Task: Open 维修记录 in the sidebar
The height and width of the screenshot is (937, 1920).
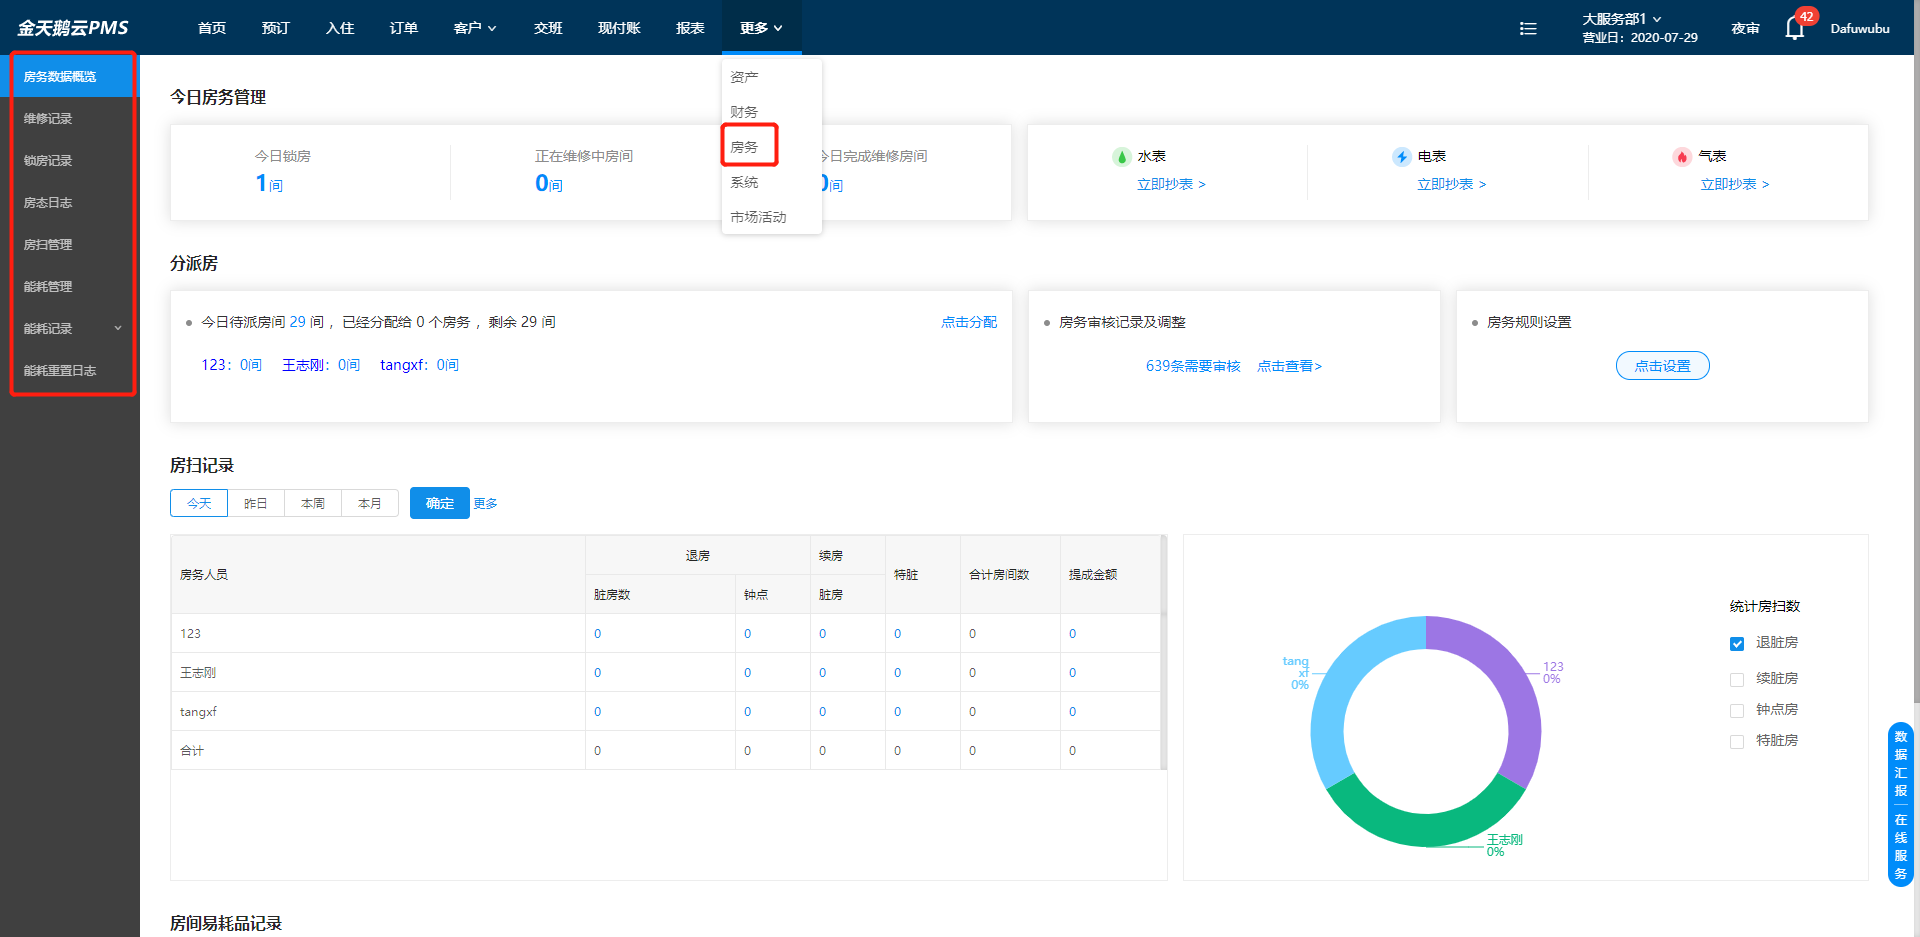Action: [x=72, y=118]
